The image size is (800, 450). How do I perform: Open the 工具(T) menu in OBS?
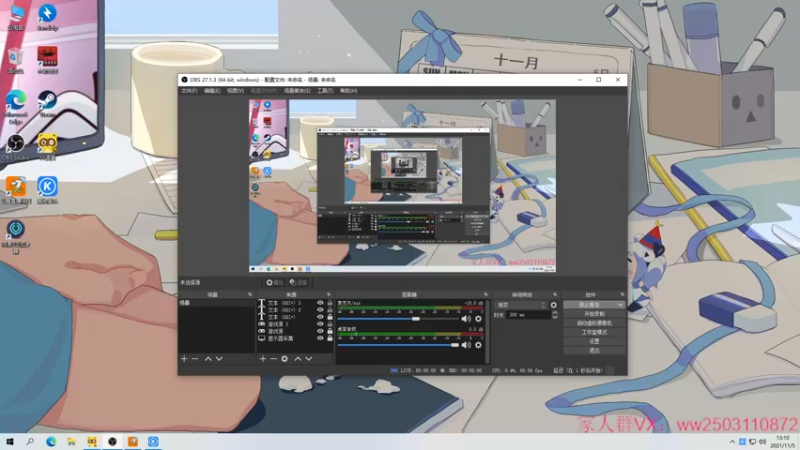pos(325,91)
